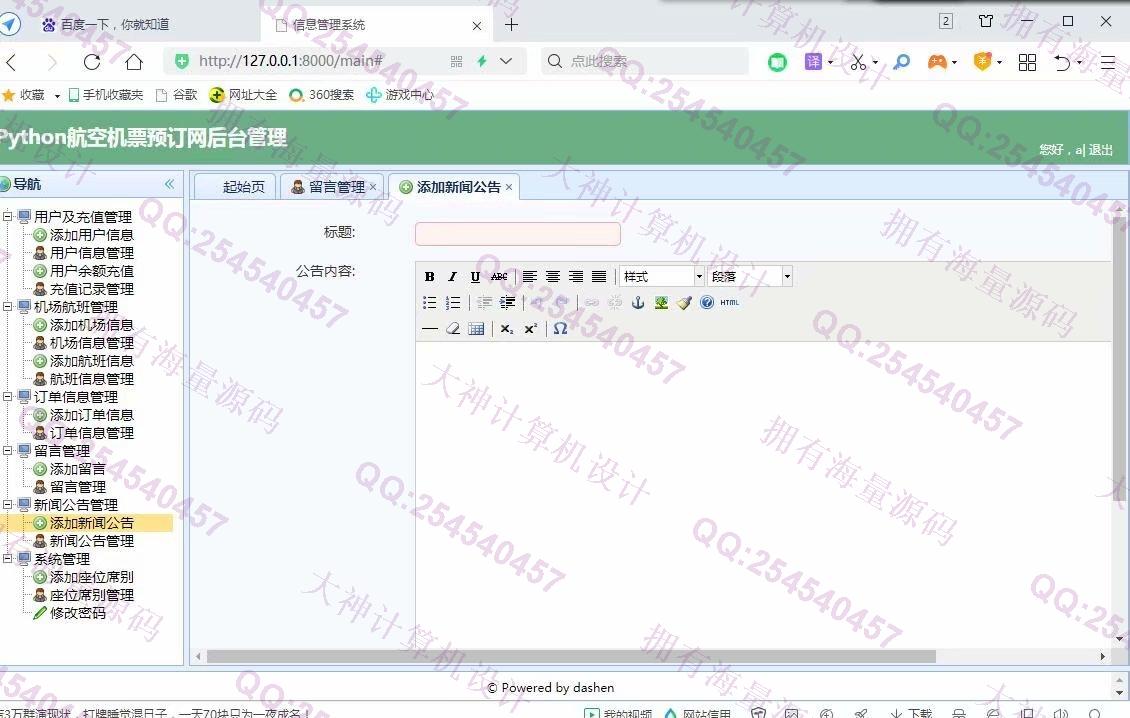Clean up messy code with broom icon
1130x718 pixels.
[x=684, y=303]
